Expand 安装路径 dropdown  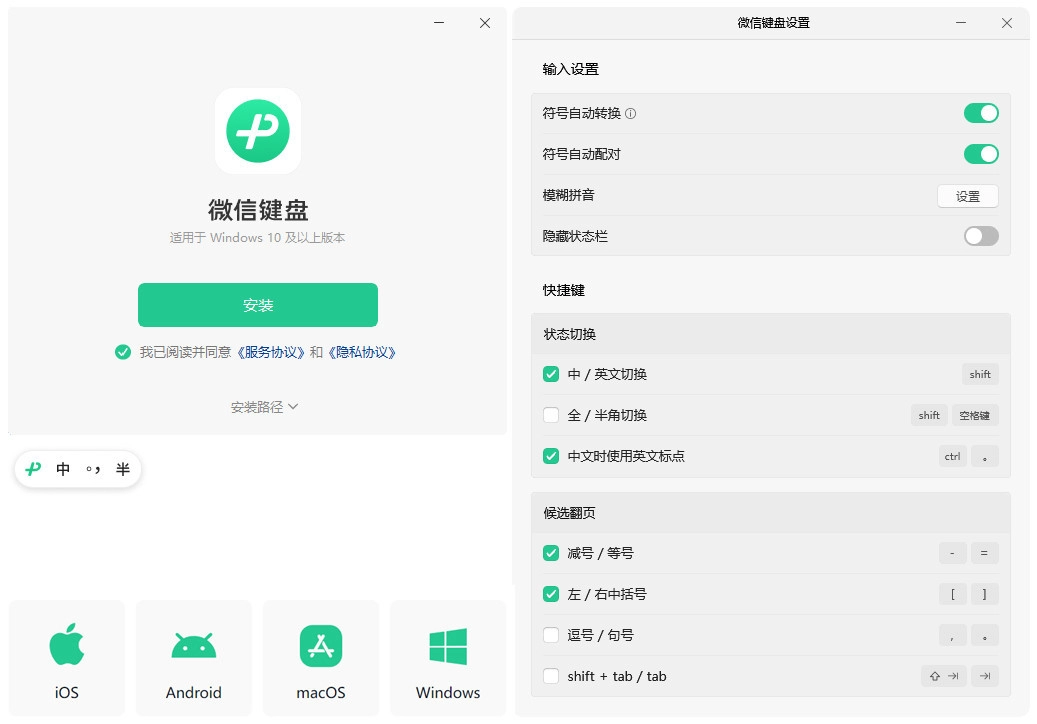pos(264,407)
